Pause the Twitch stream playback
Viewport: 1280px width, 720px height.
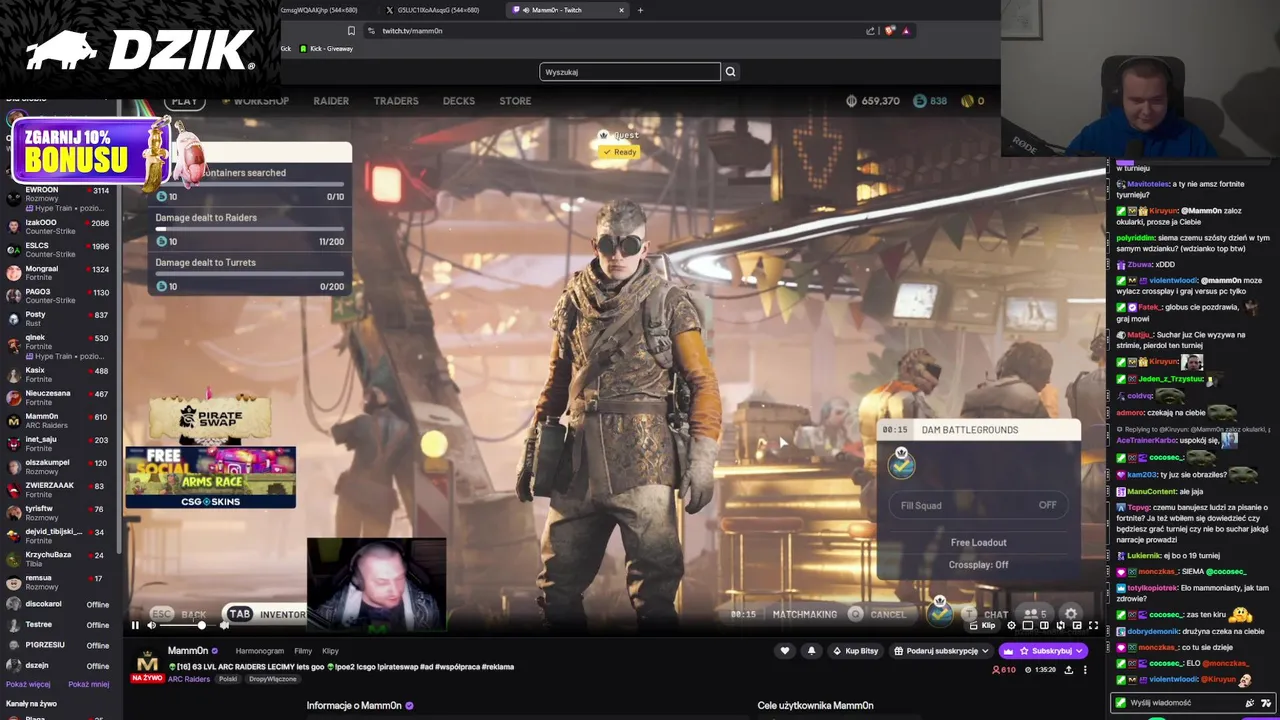pos(135,625)
